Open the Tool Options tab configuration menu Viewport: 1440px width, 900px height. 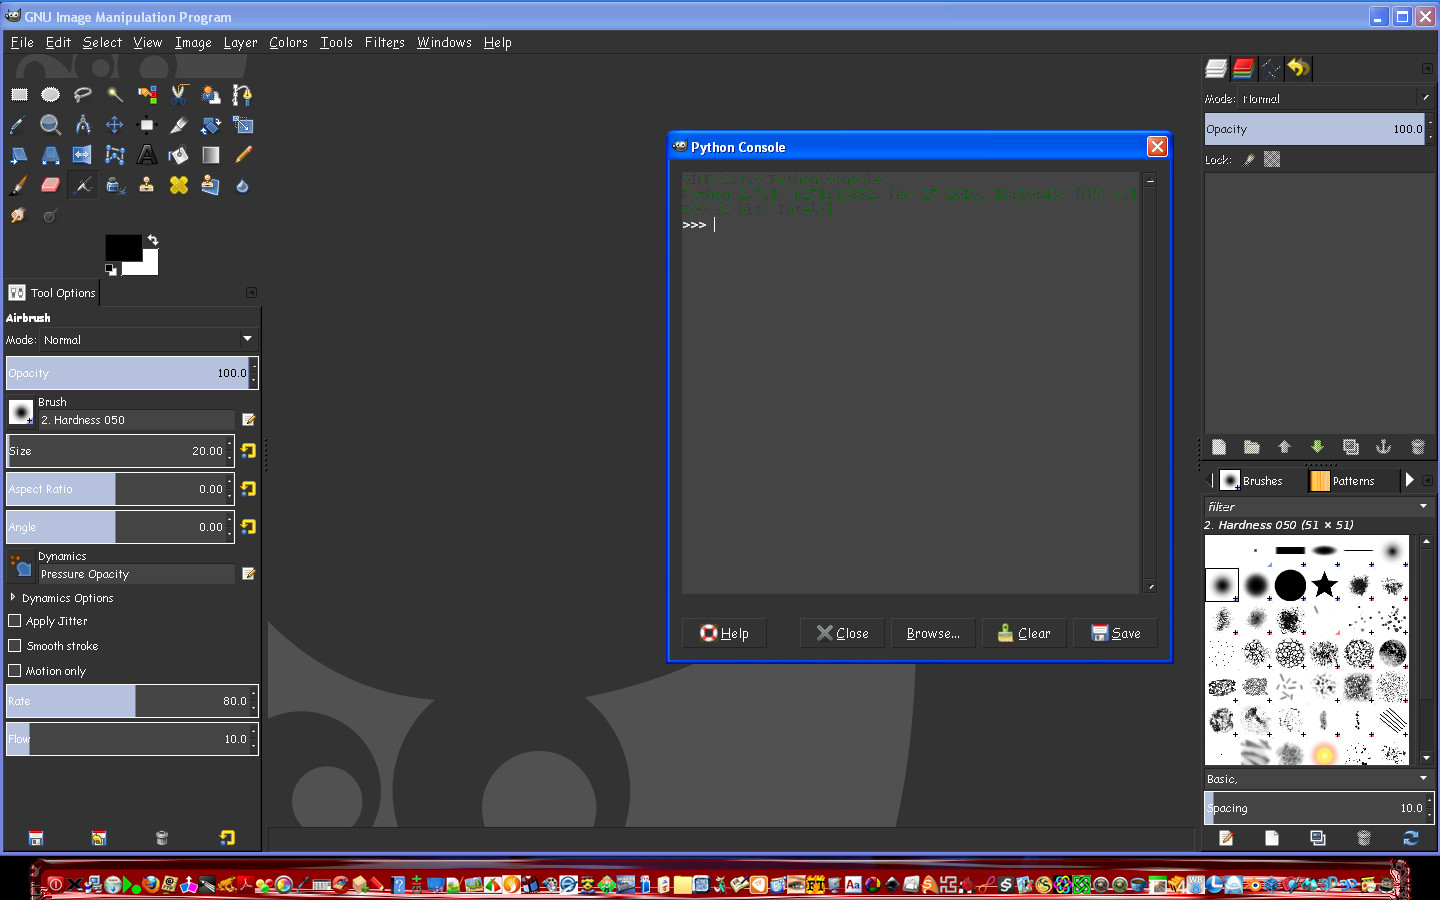(x=251, y=292)
